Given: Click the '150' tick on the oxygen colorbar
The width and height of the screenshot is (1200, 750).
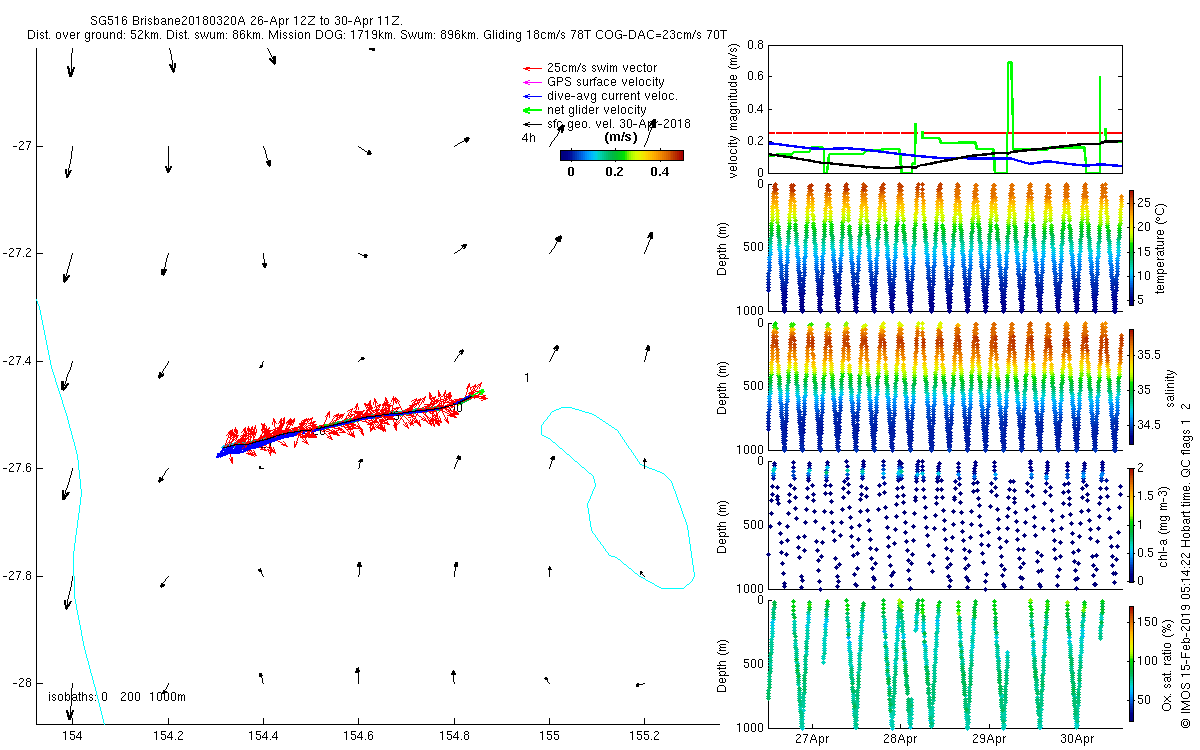Looking at the screenshot, I should [1147, 622].
